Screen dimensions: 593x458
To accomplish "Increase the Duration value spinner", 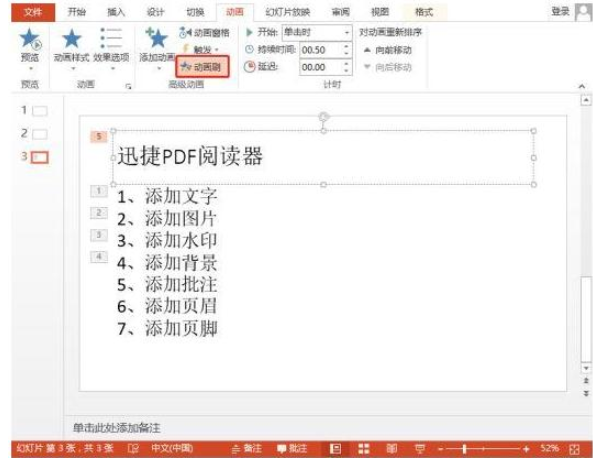I will tap(346, 47).
